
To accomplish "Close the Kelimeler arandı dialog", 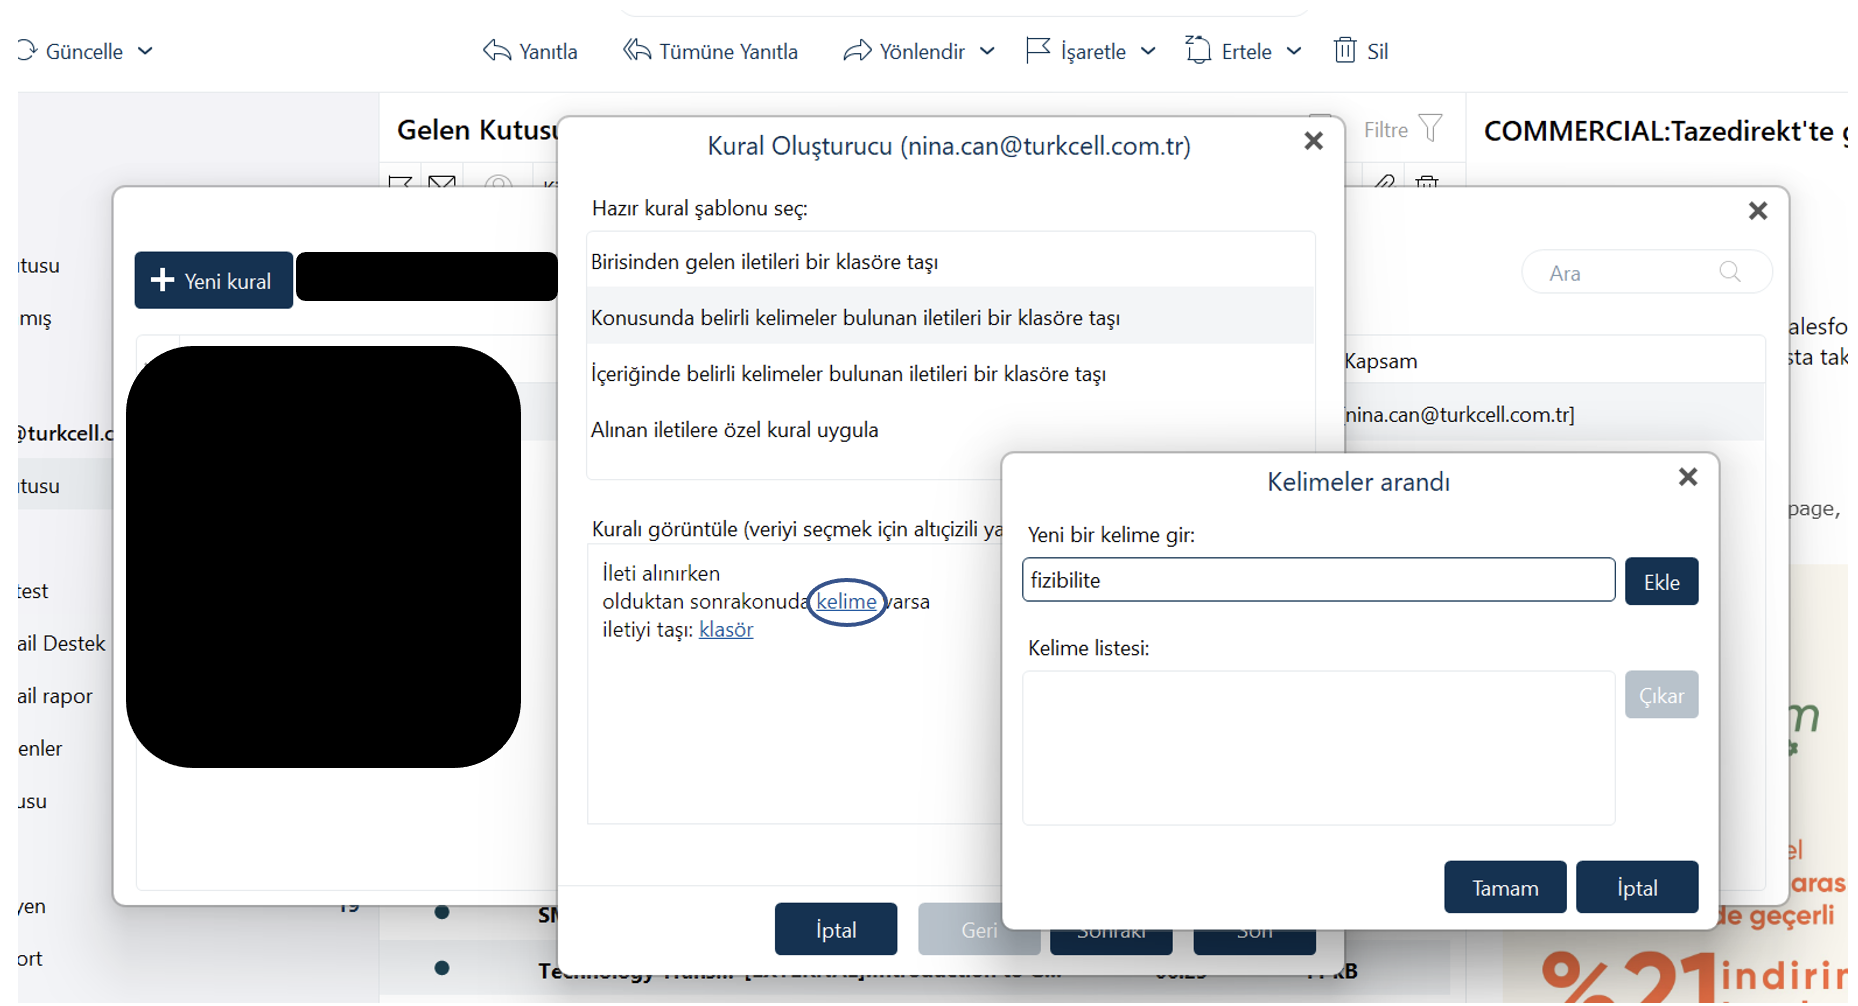I will [1688, 477].
